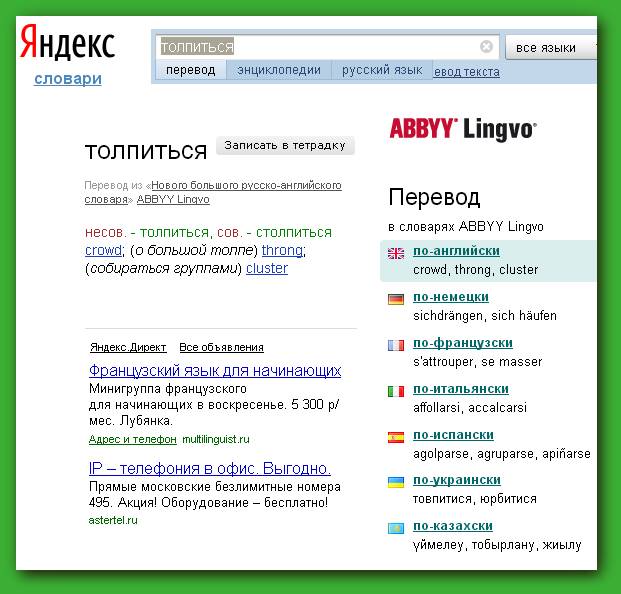The height and width of the screenshot is (594, 621).
Task: Select the 'по-казахски' translation
Action: (x=453, y=526)
